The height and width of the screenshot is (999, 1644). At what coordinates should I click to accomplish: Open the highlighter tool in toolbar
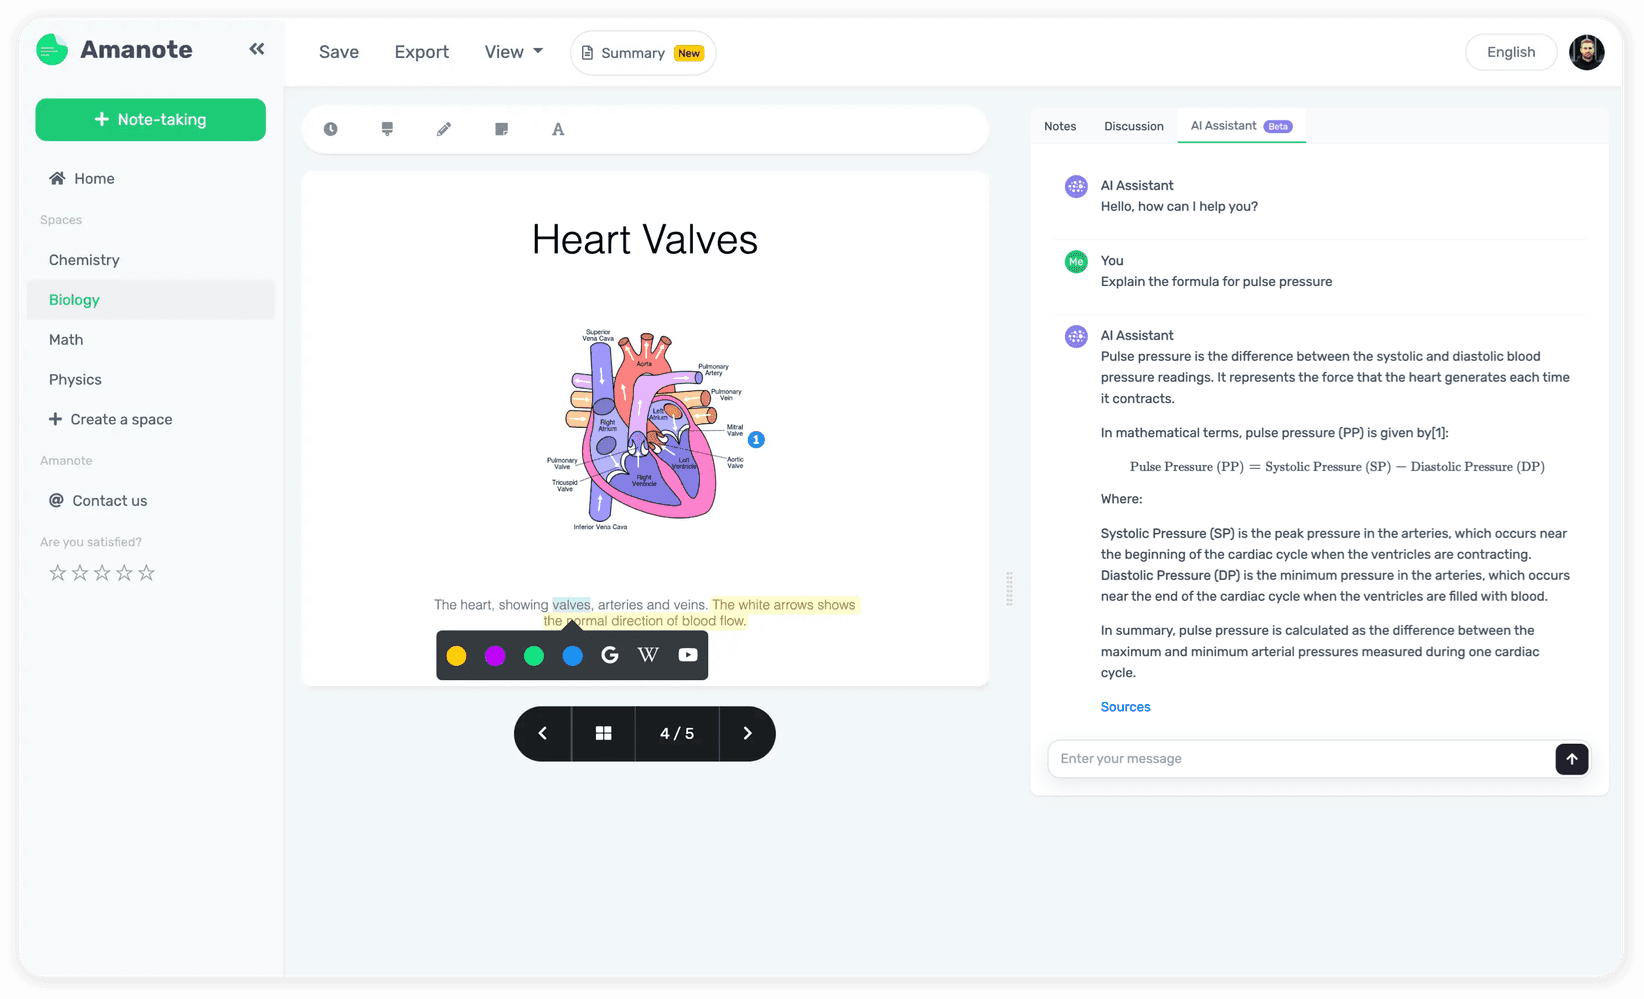click(x=387, y=129)
